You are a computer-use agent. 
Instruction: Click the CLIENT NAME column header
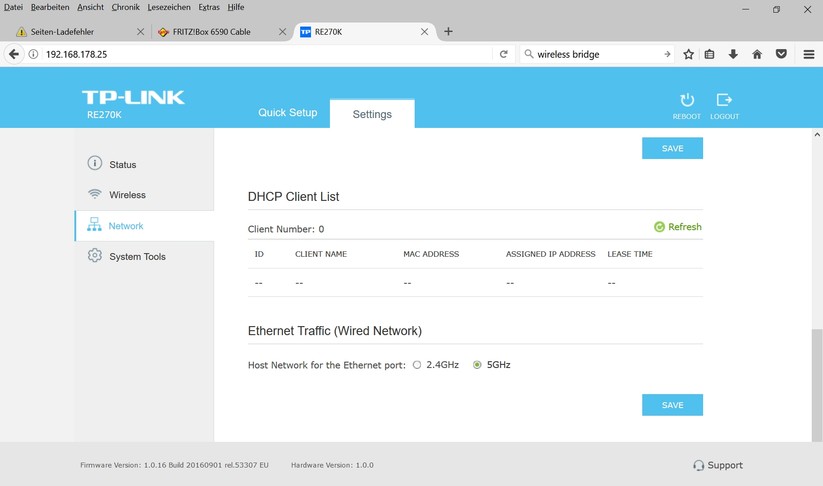tap(321, 254)
